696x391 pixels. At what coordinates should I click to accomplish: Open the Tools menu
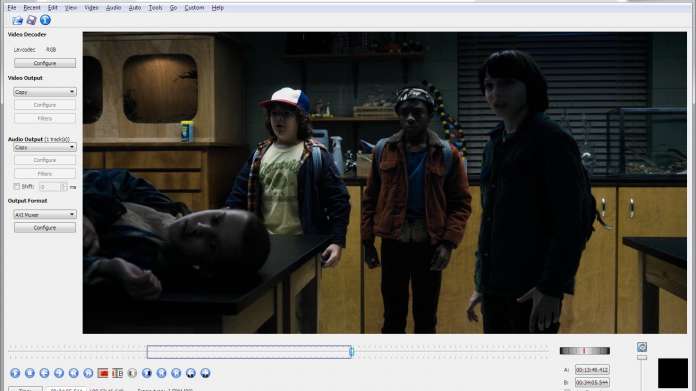click(x=155, y=8)
